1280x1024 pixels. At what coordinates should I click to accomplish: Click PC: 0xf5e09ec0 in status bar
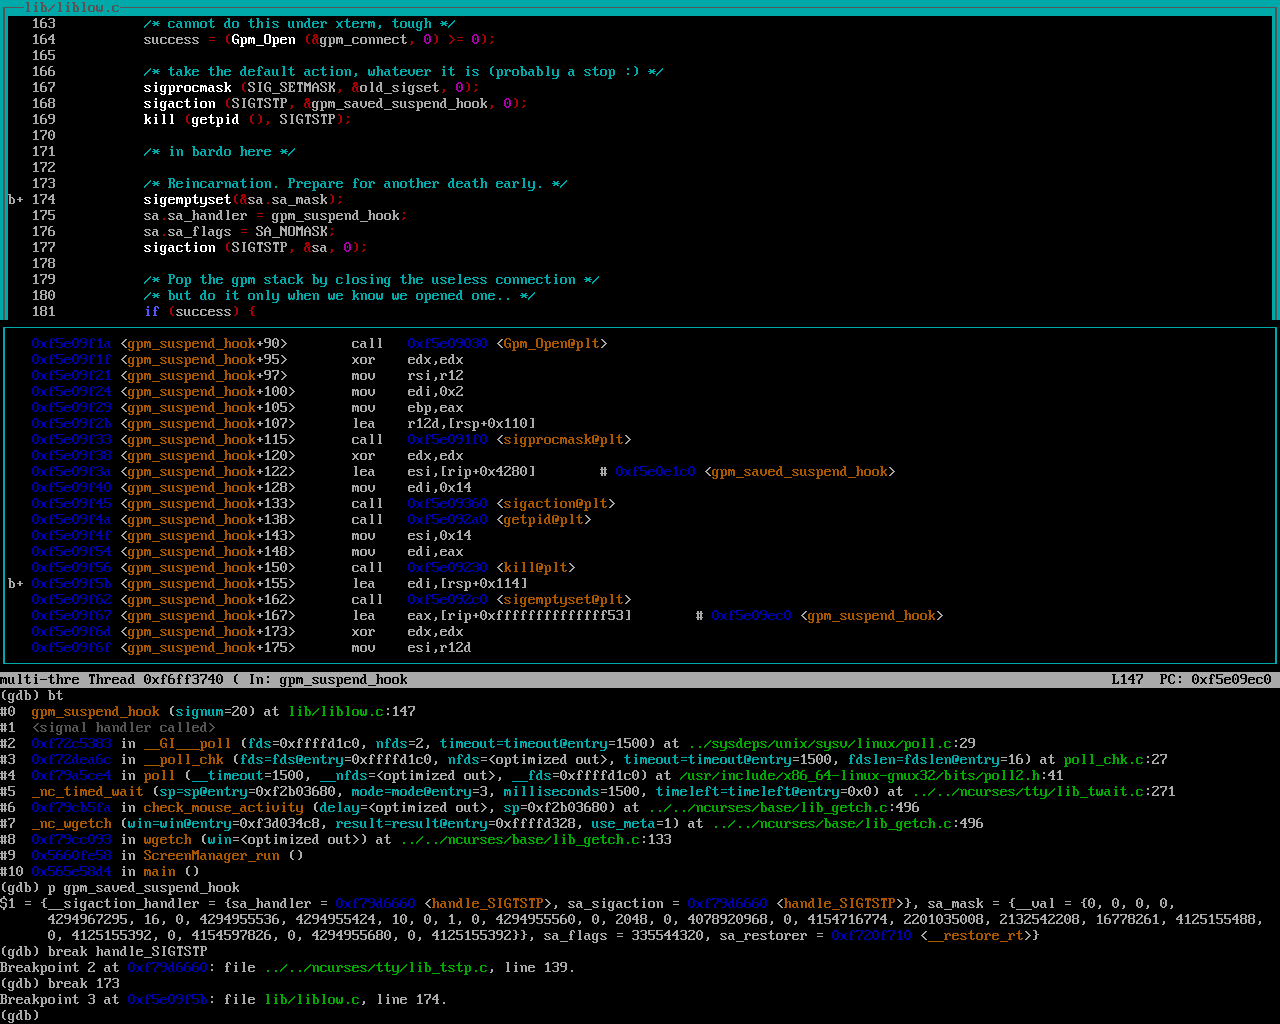[1215, 680]
